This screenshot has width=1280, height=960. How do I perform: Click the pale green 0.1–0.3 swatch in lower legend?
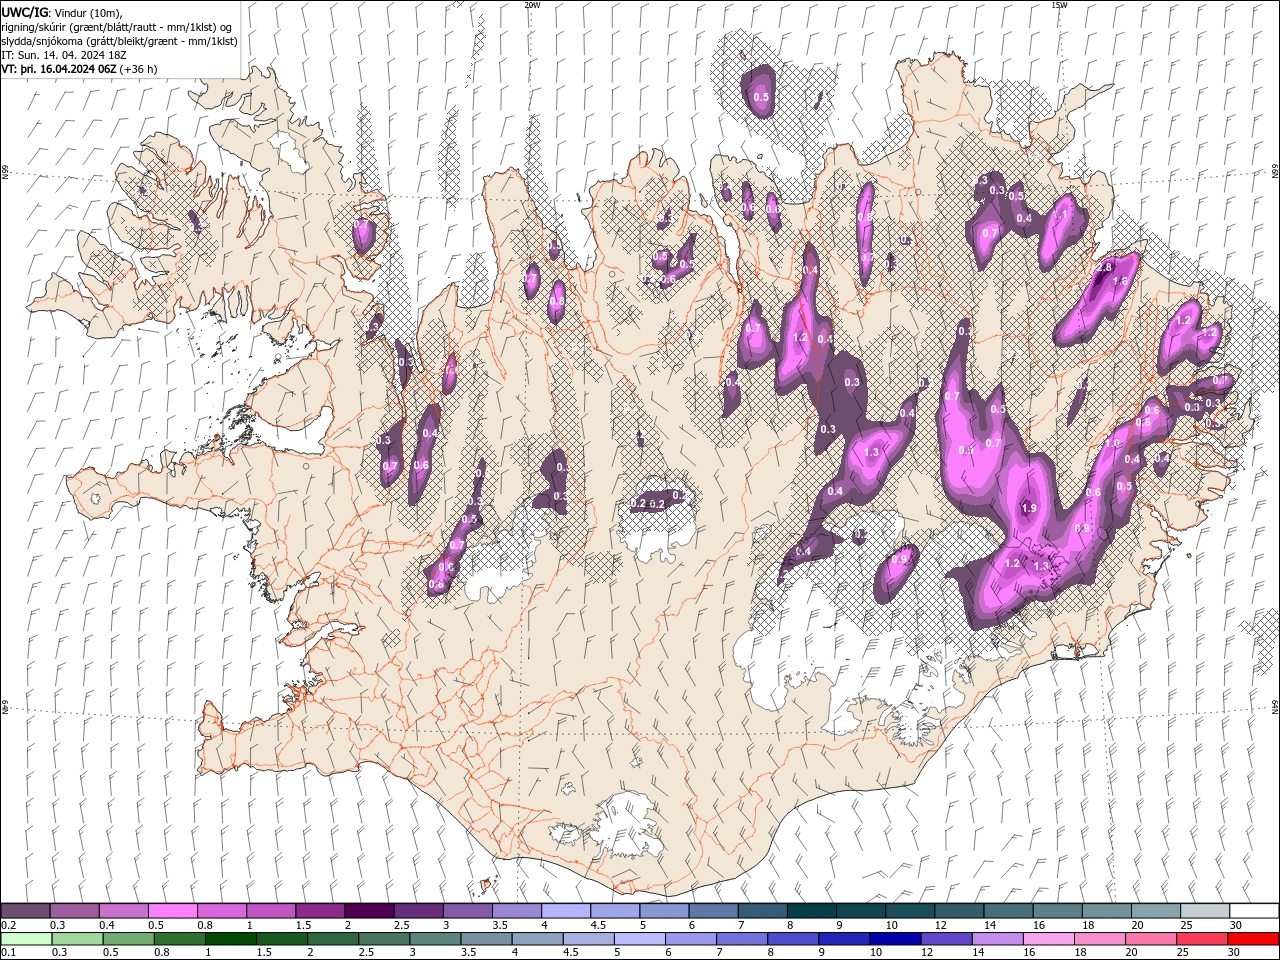click(26, 939)
